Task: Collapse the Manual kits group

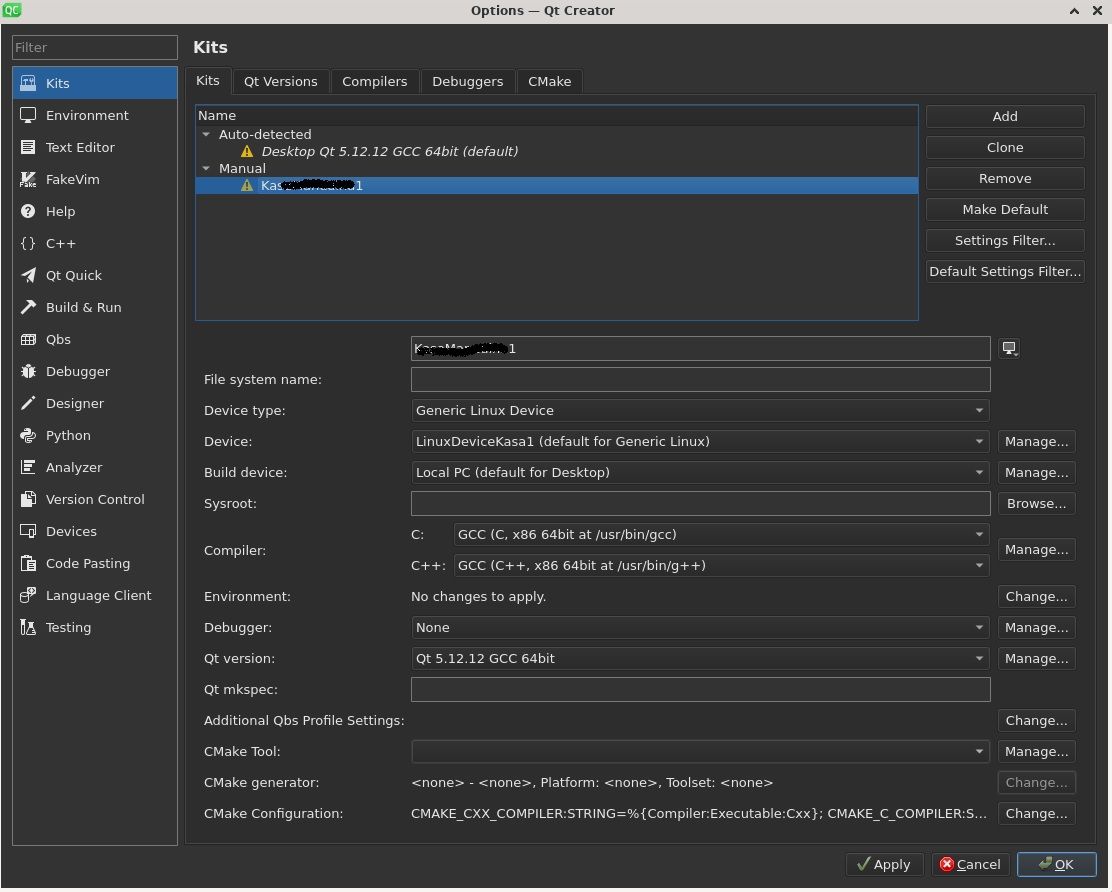Action: coord(206,169)
